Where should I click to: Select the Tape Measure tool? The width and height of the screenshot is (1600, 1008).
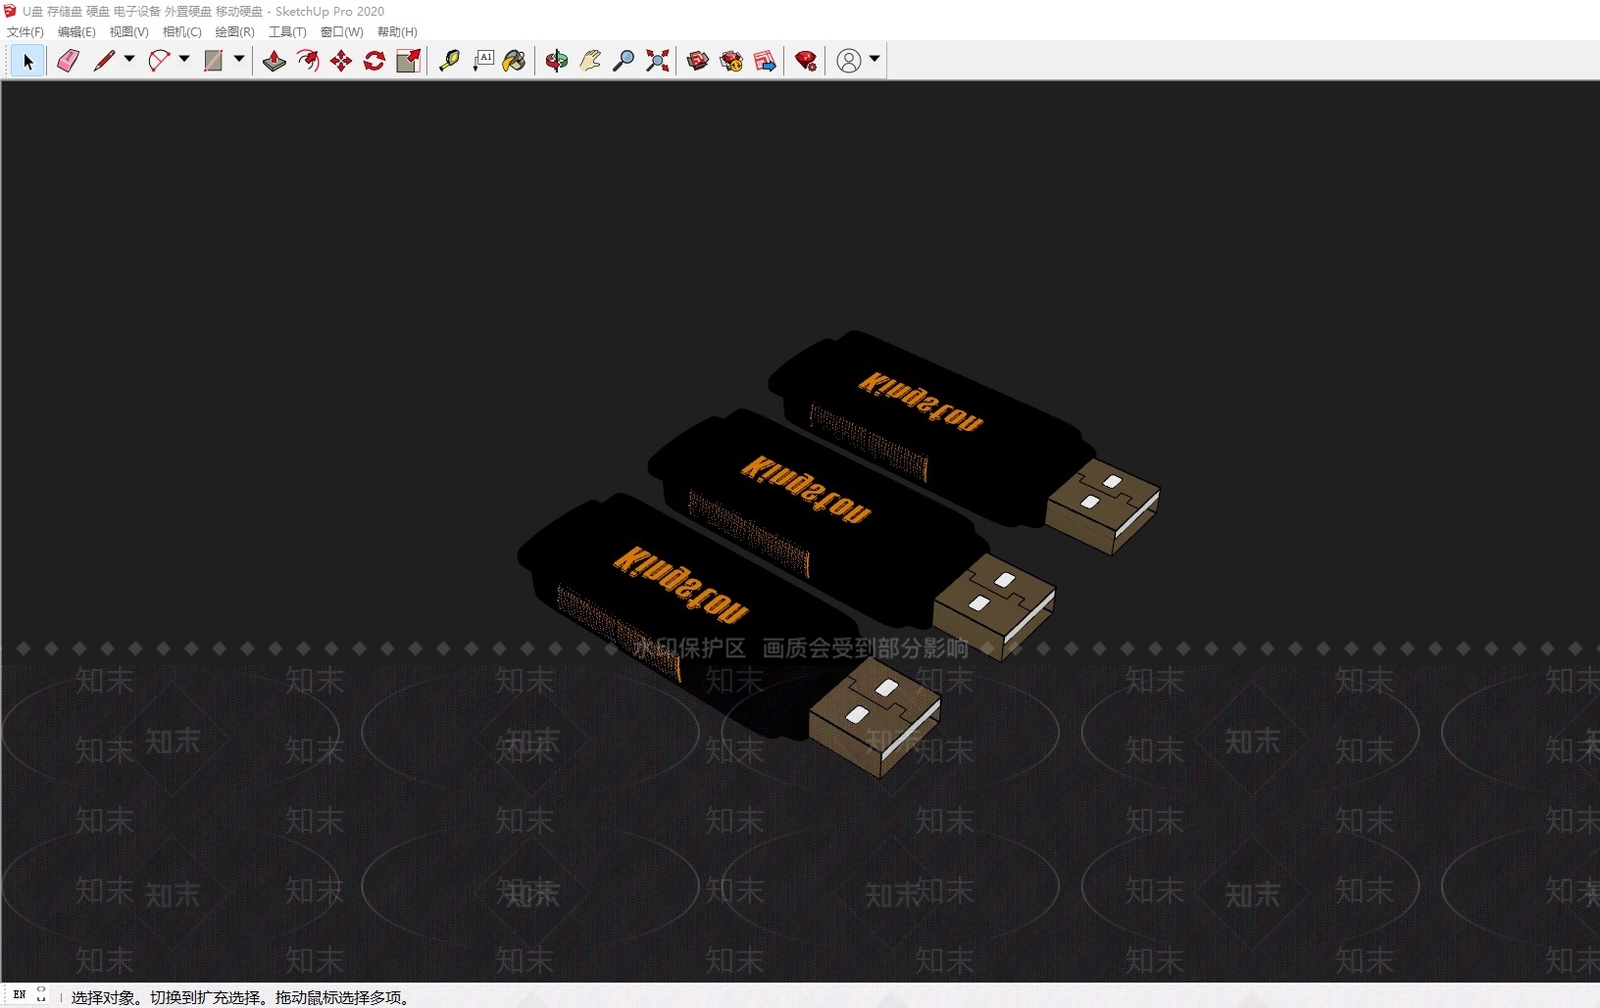point(450,61)
